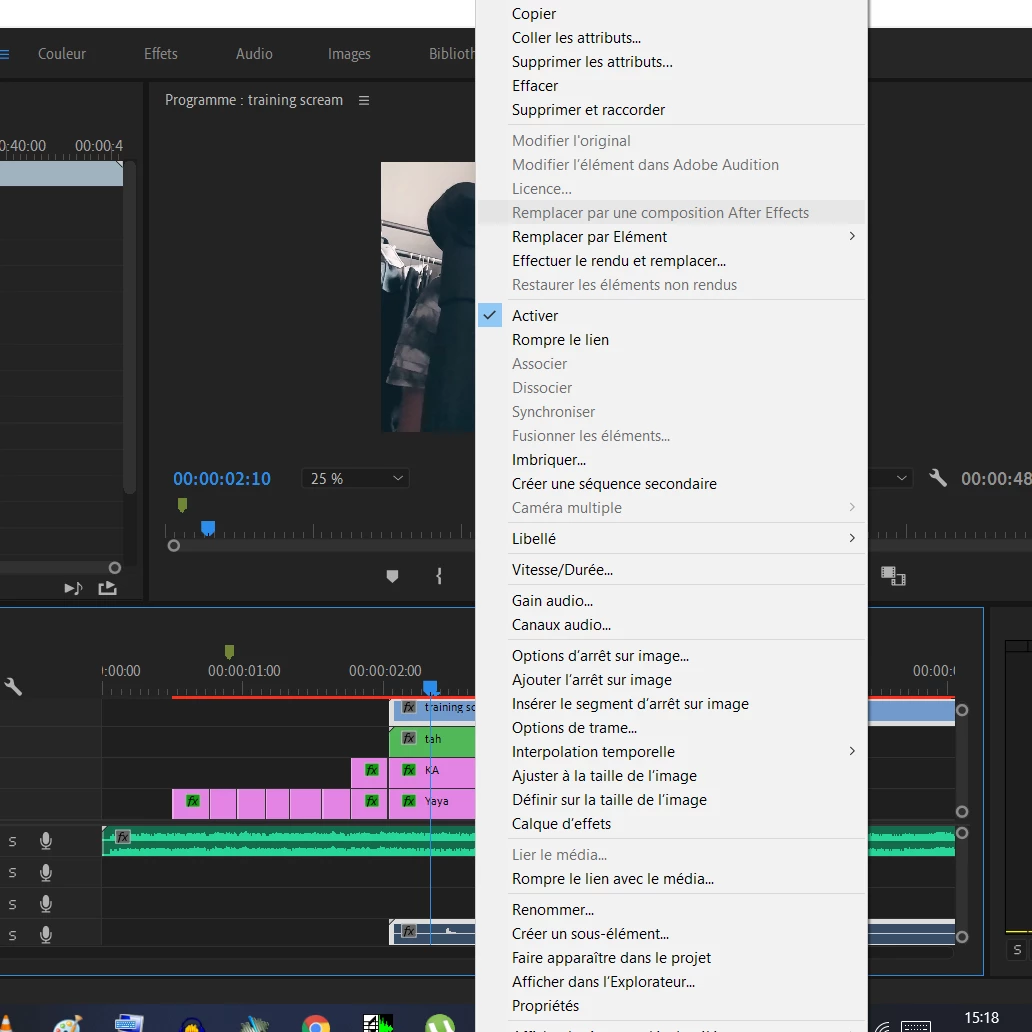Open uTorrent from the taskbar
Screen dimensions: 1032x1032
coord(440,1023)
